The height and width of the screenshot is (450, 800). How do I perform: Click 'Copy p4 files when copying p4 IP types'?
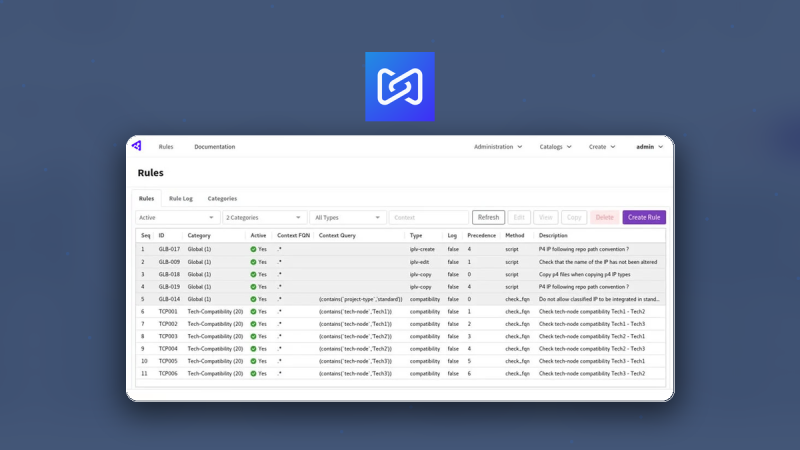coord(584,274)
